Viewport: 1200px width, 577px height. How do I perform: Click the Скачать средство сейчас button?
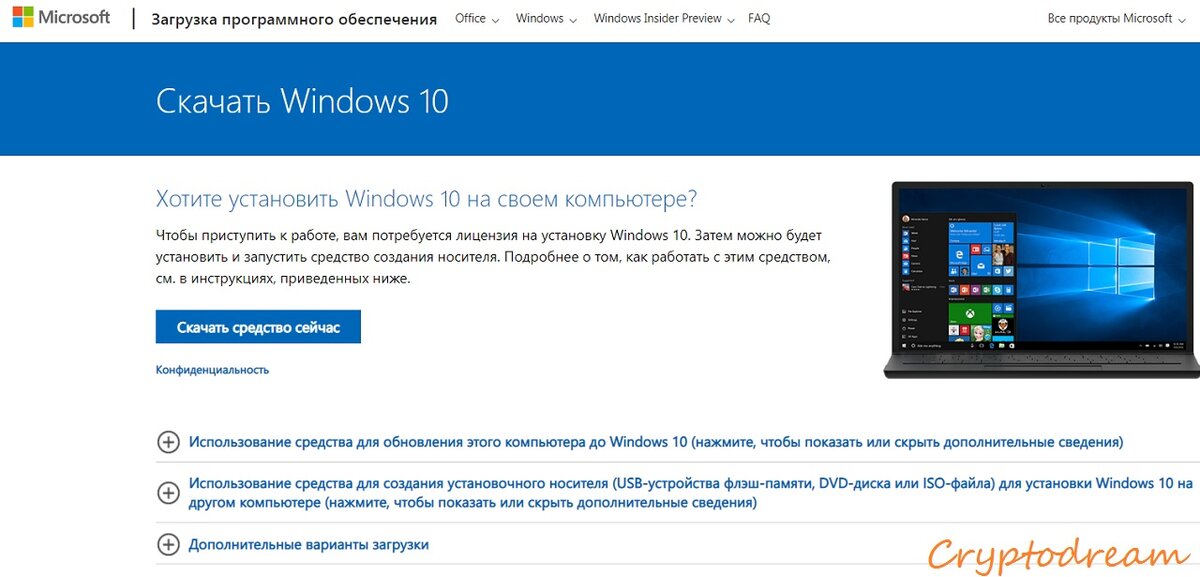(x=258, y=327)
